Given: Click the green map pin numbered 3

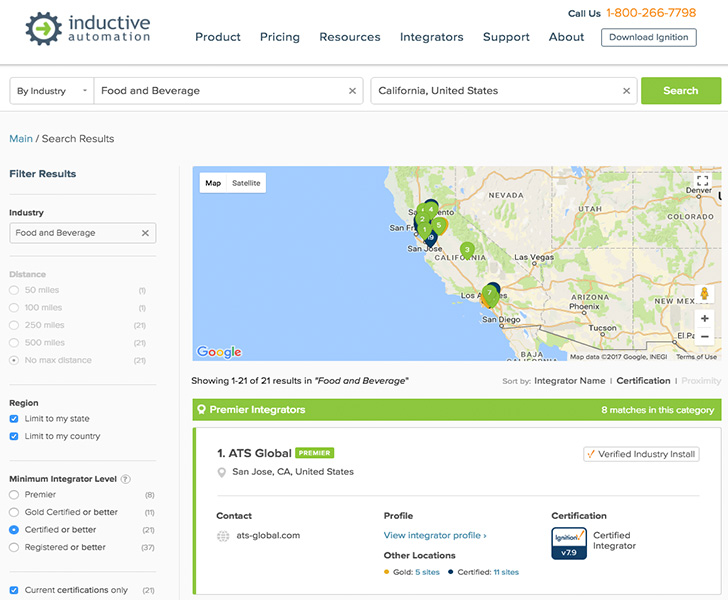Looking at the screenshot, I should point(467,250).
